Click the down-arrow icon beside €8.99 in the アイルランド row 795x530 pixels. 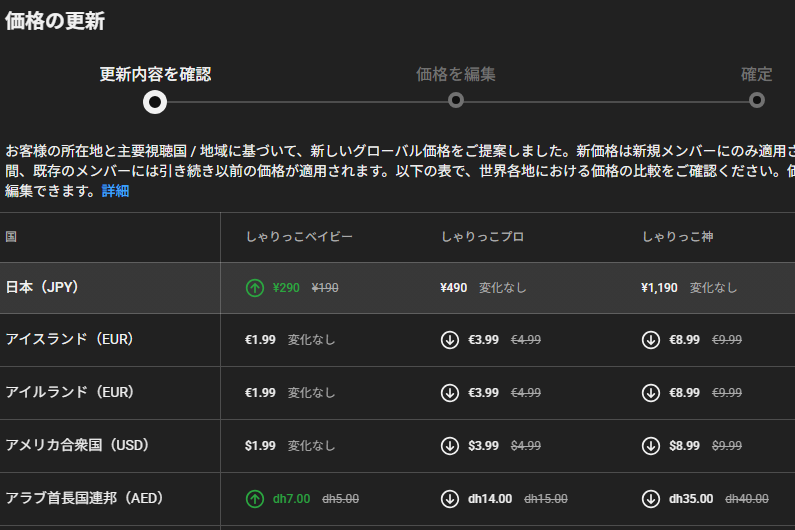(x=651, y=393)
